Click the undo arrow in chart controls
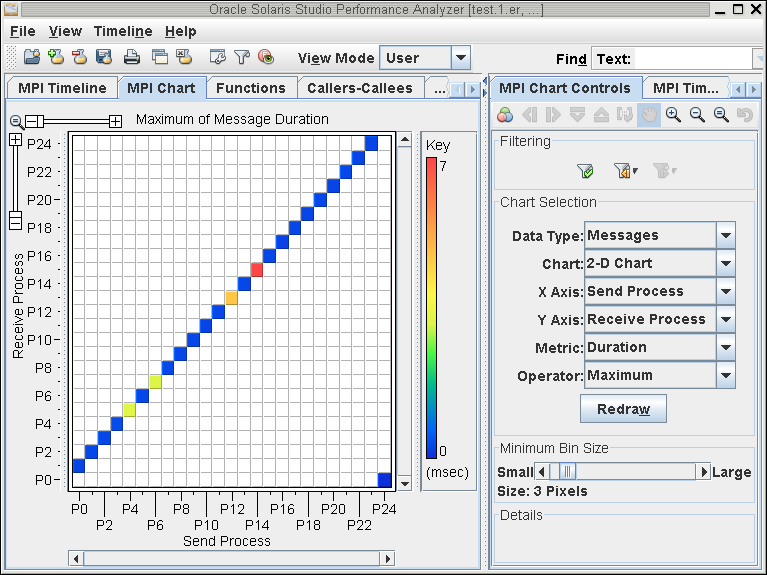Viewport: 767px width, 575px height. 744,115
